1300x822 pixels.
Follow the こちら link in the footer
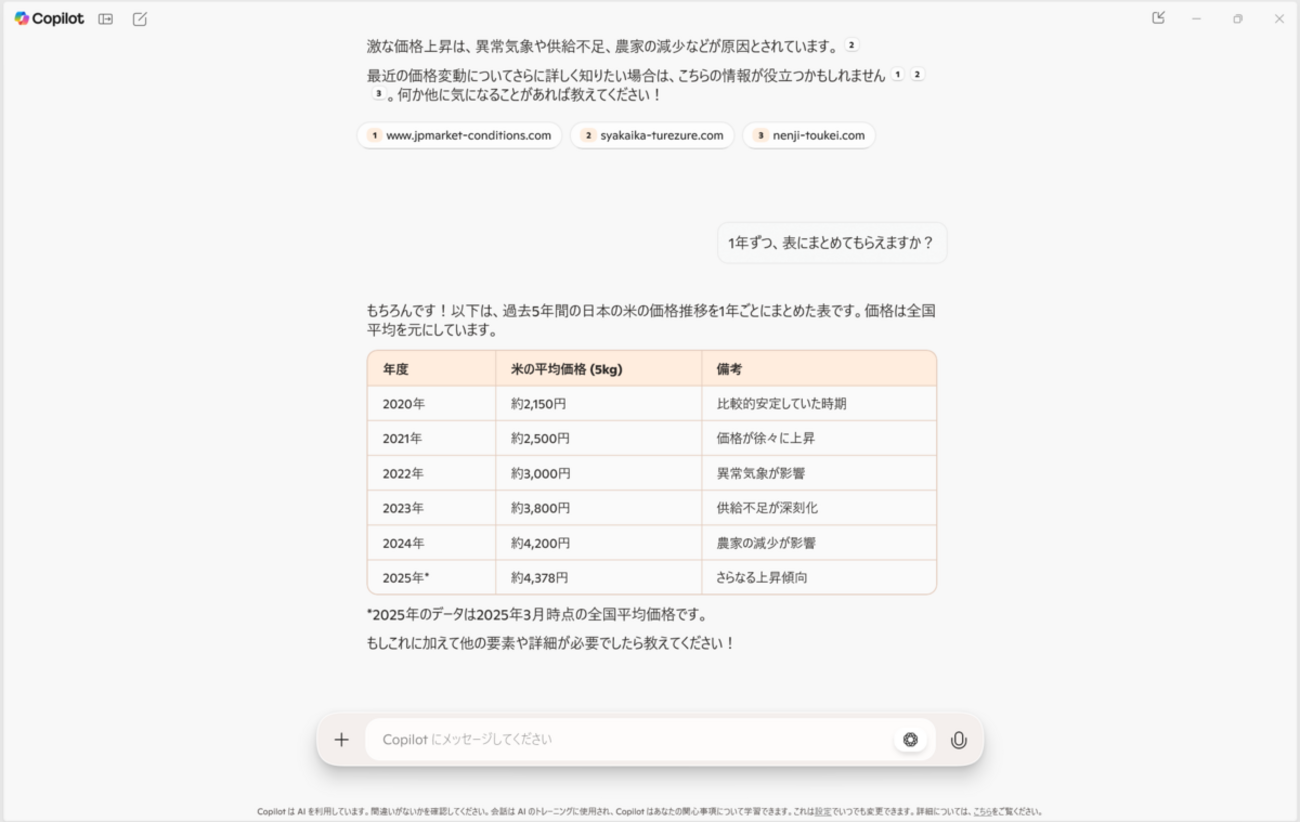(983, 812)
